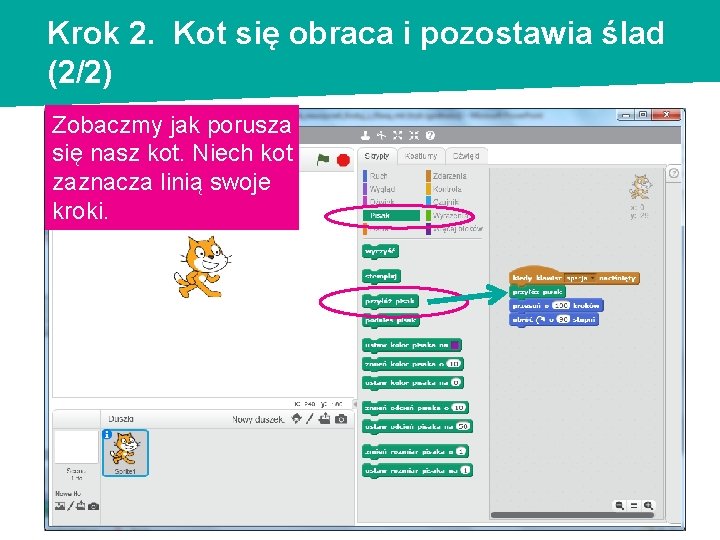Viewport: 720px width, 540px height.
Task: Create new sprite from camera icon
Action: pos(341,419)
